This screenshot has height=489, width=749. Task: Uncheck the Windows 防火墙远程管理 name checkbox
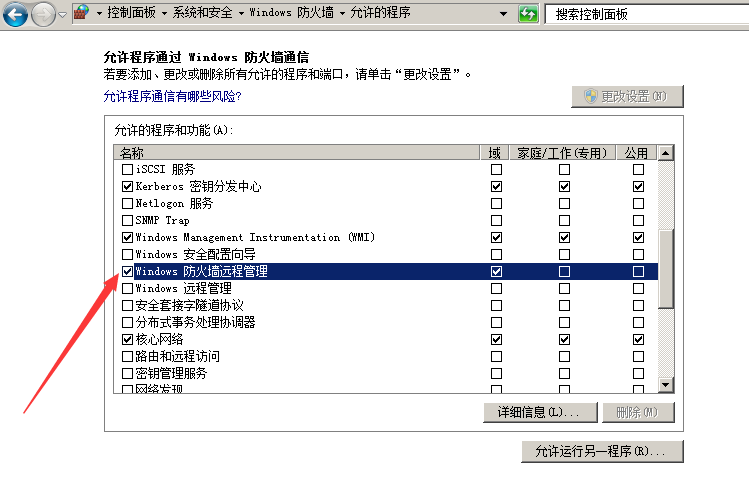127,271
